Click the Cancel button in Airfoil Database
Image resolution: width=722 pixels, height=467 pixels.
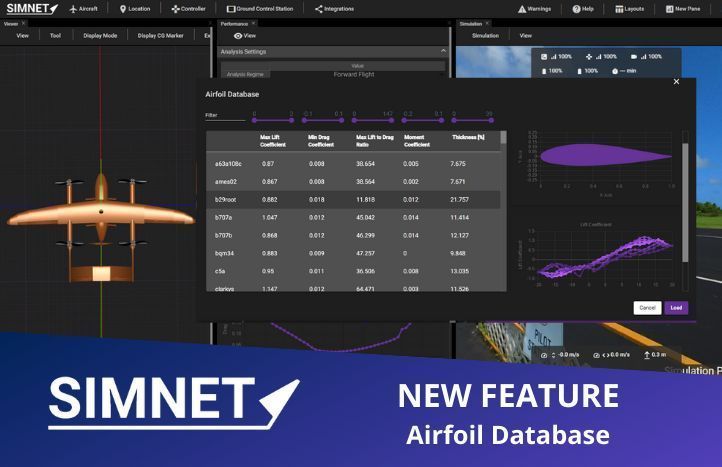point(647,308)
